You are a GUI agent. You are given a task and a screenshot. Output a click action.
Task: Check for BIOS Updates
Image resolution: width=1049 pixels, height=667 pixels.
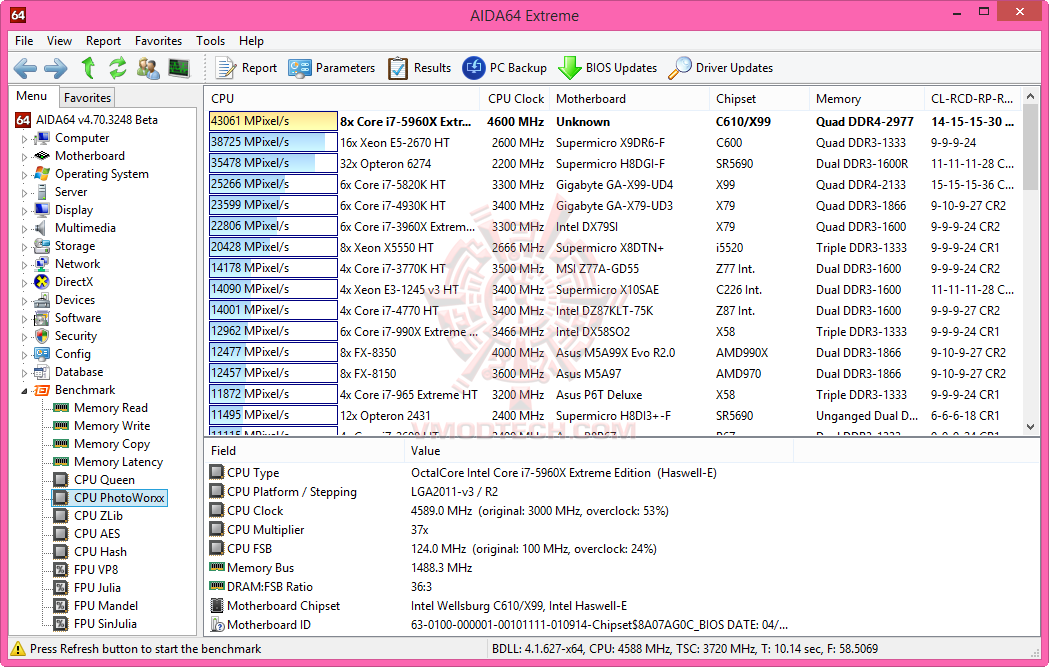click(x=607, y=68)
